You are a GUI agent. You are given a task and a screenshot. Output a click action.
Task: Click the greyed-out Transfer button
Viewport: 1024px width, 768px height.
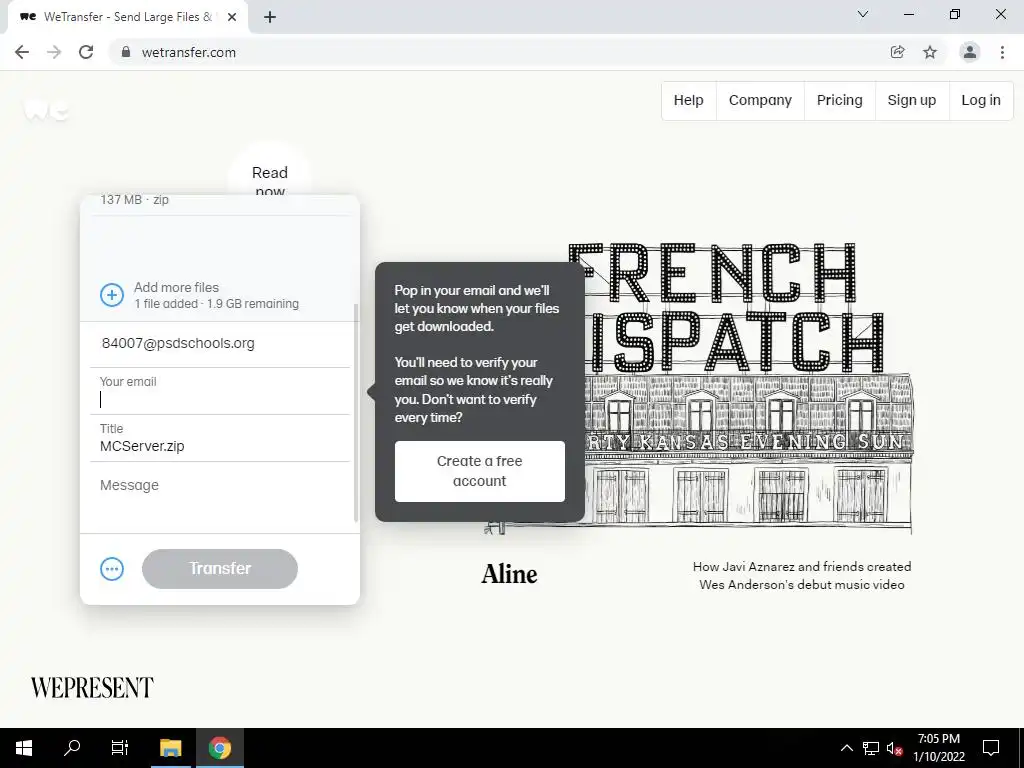point(220,569)
